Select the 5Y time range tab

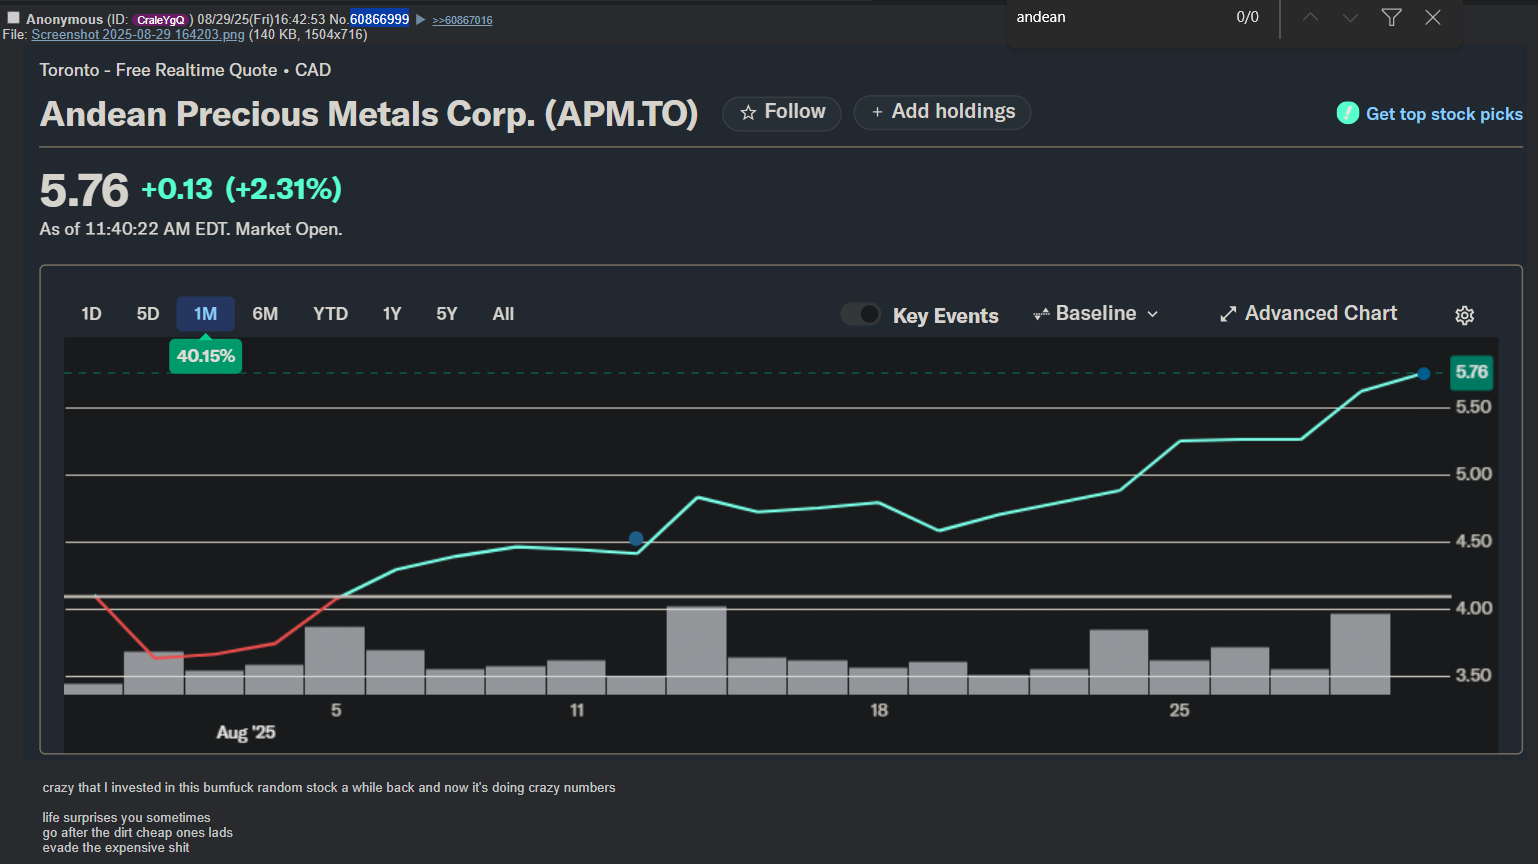[x=446, y=314]
